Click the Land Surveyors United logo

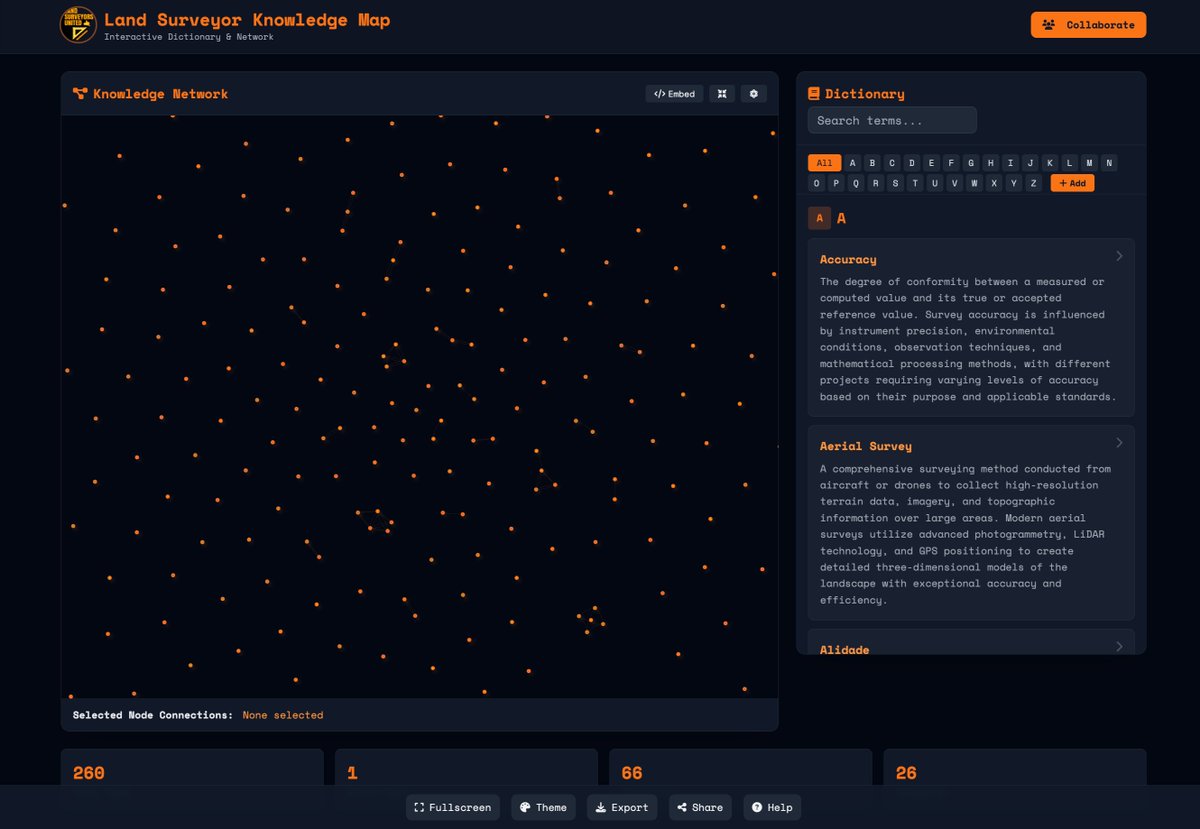coord(78,26)
